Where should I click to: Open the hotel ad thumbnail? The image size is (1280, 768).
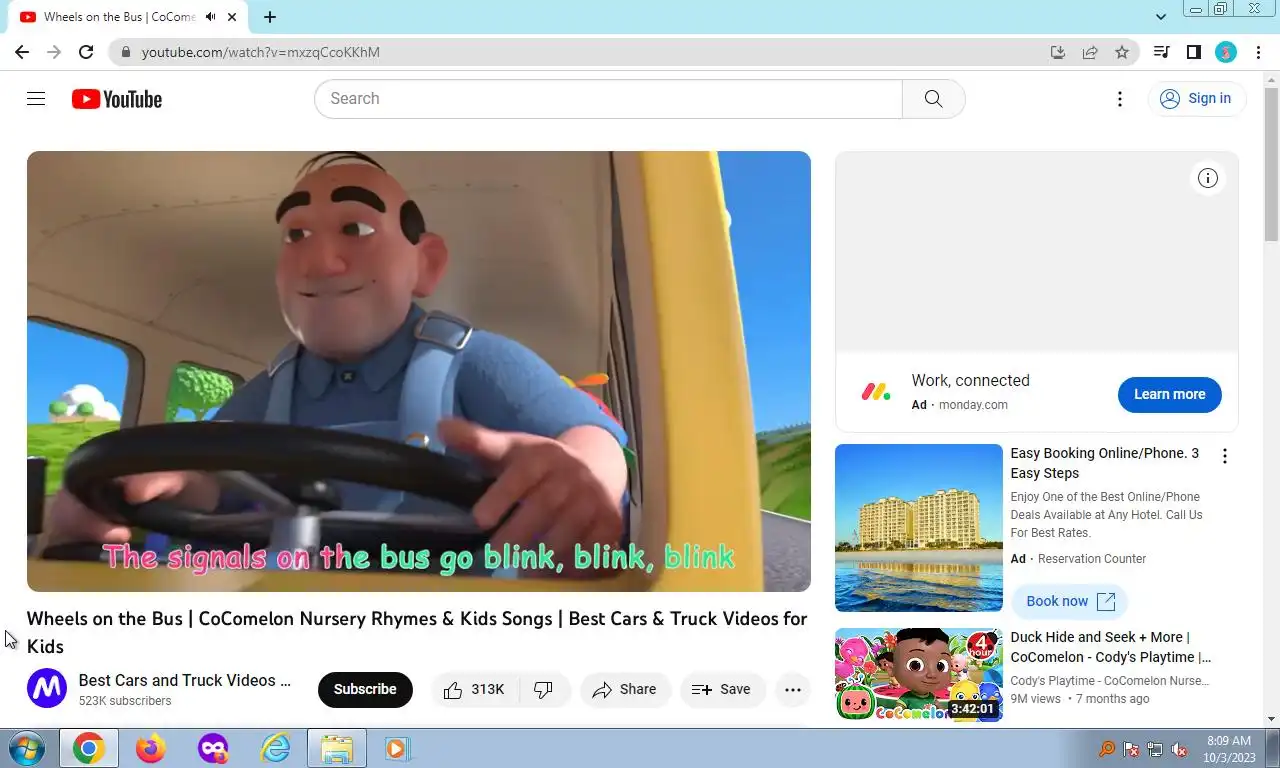[919, 527]
